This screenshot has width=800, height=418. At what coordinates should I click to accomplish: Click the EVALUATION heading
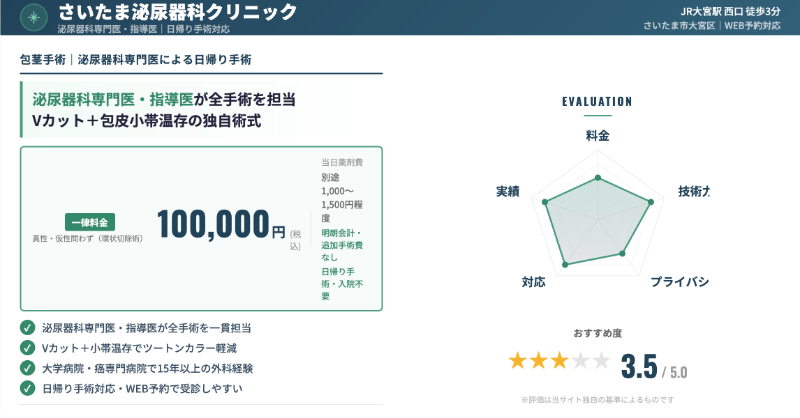click(x=597, y=101)
